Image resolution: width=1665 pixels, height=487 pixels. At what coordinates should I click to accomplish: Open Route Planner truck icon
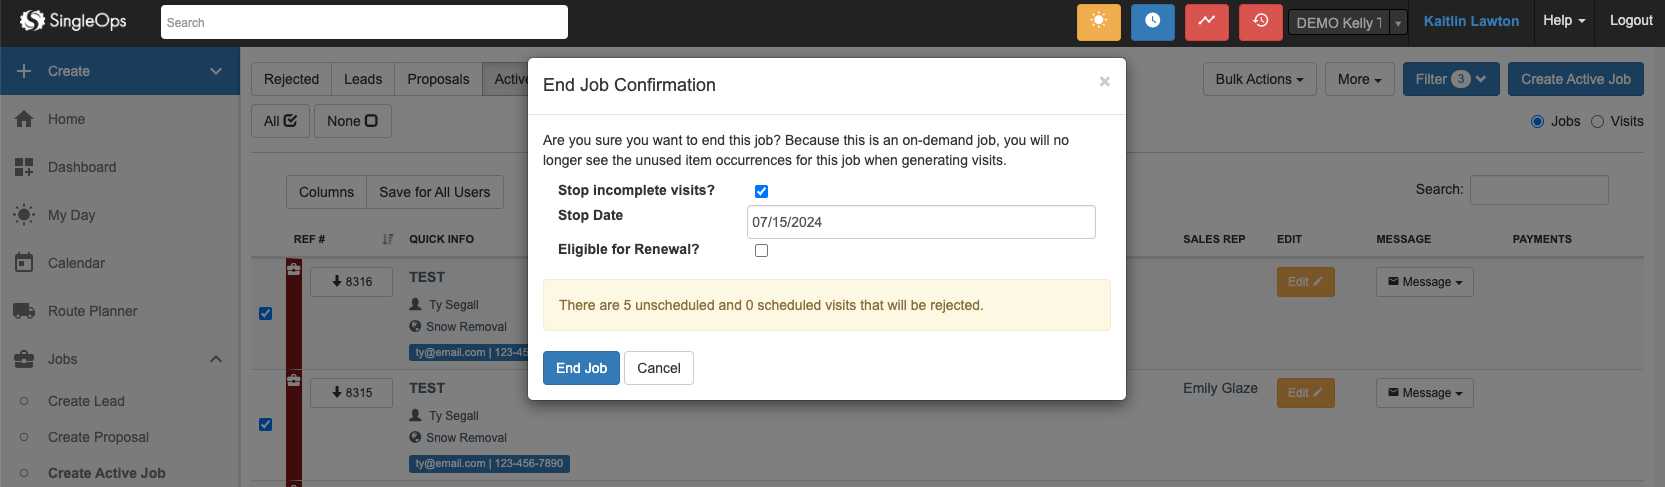tap(24, 311)
